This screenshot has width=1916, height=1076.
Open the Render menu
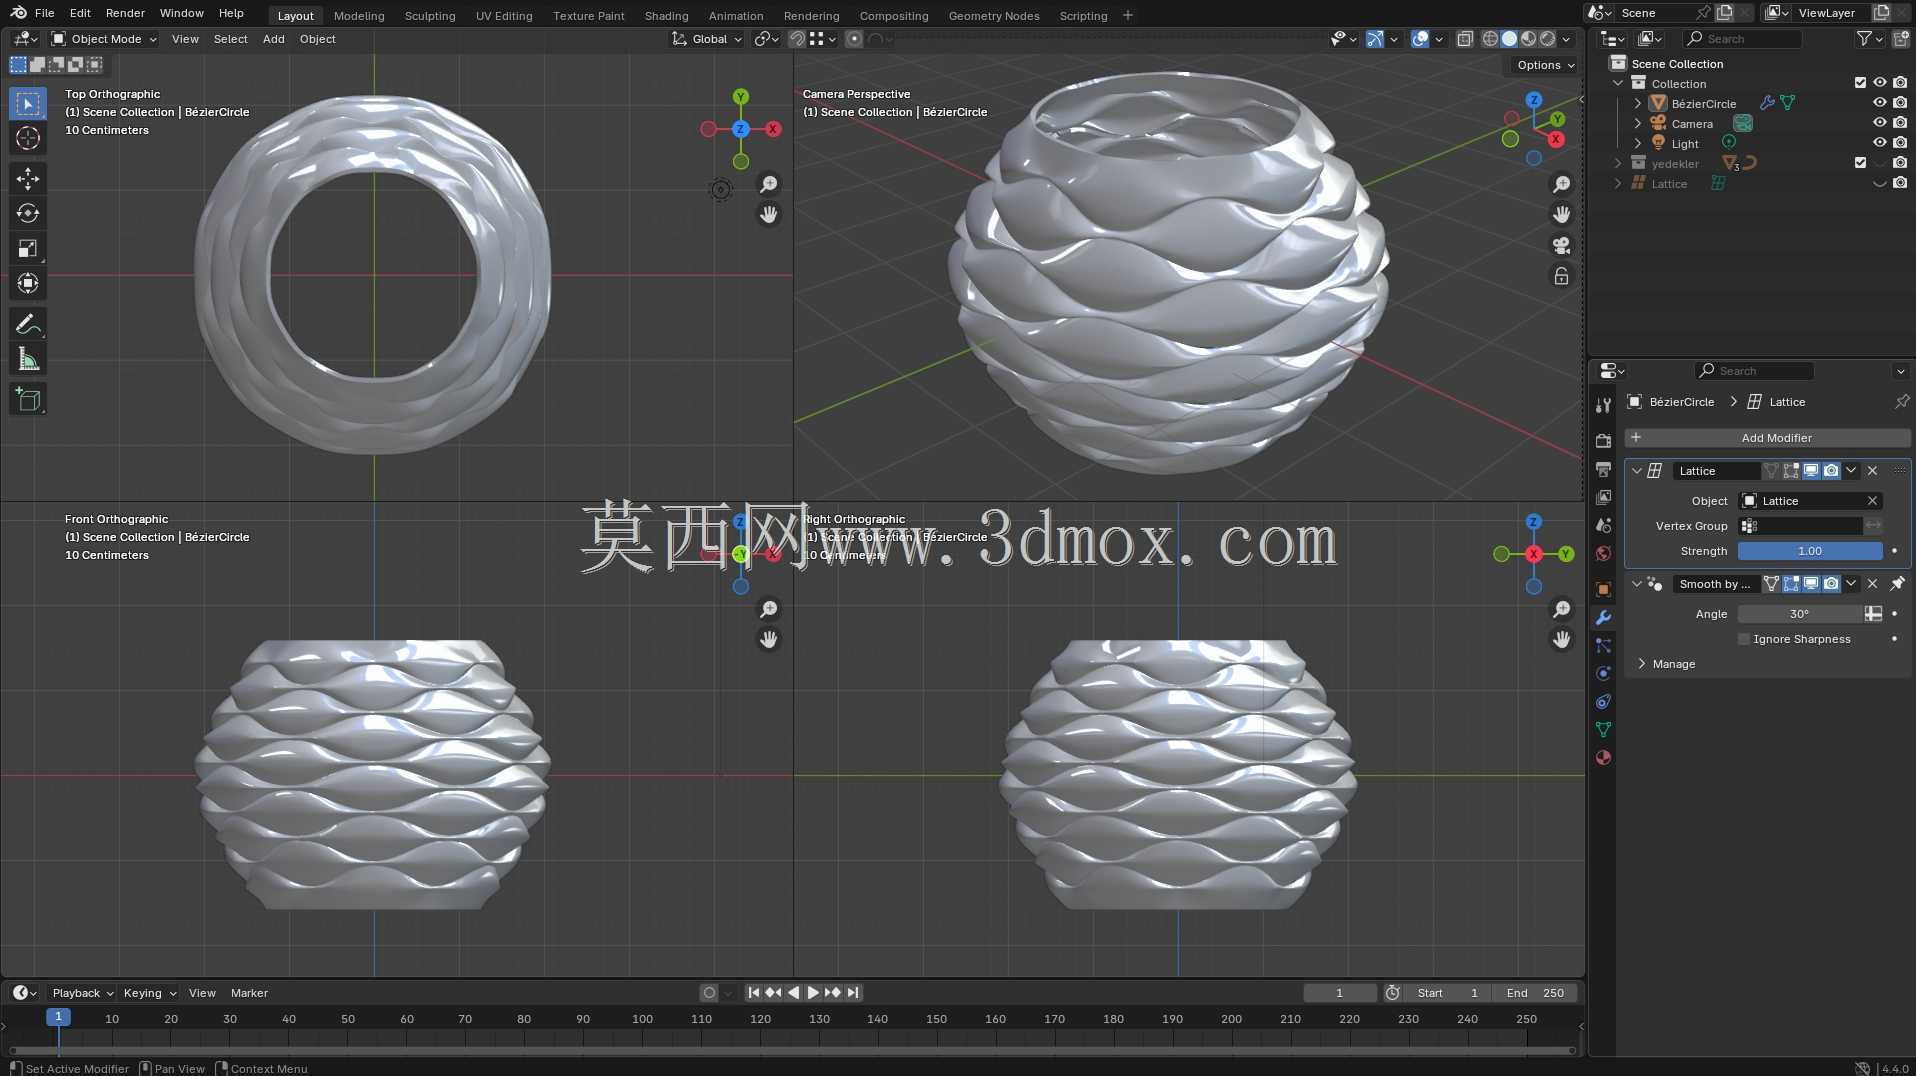point(125,13)
